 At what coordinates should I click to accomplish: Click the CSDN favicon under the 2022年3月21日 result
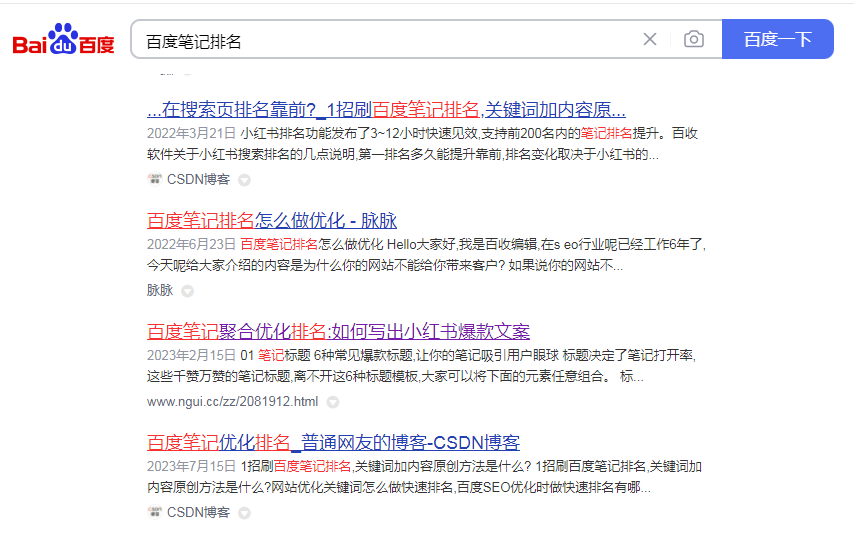155,179
